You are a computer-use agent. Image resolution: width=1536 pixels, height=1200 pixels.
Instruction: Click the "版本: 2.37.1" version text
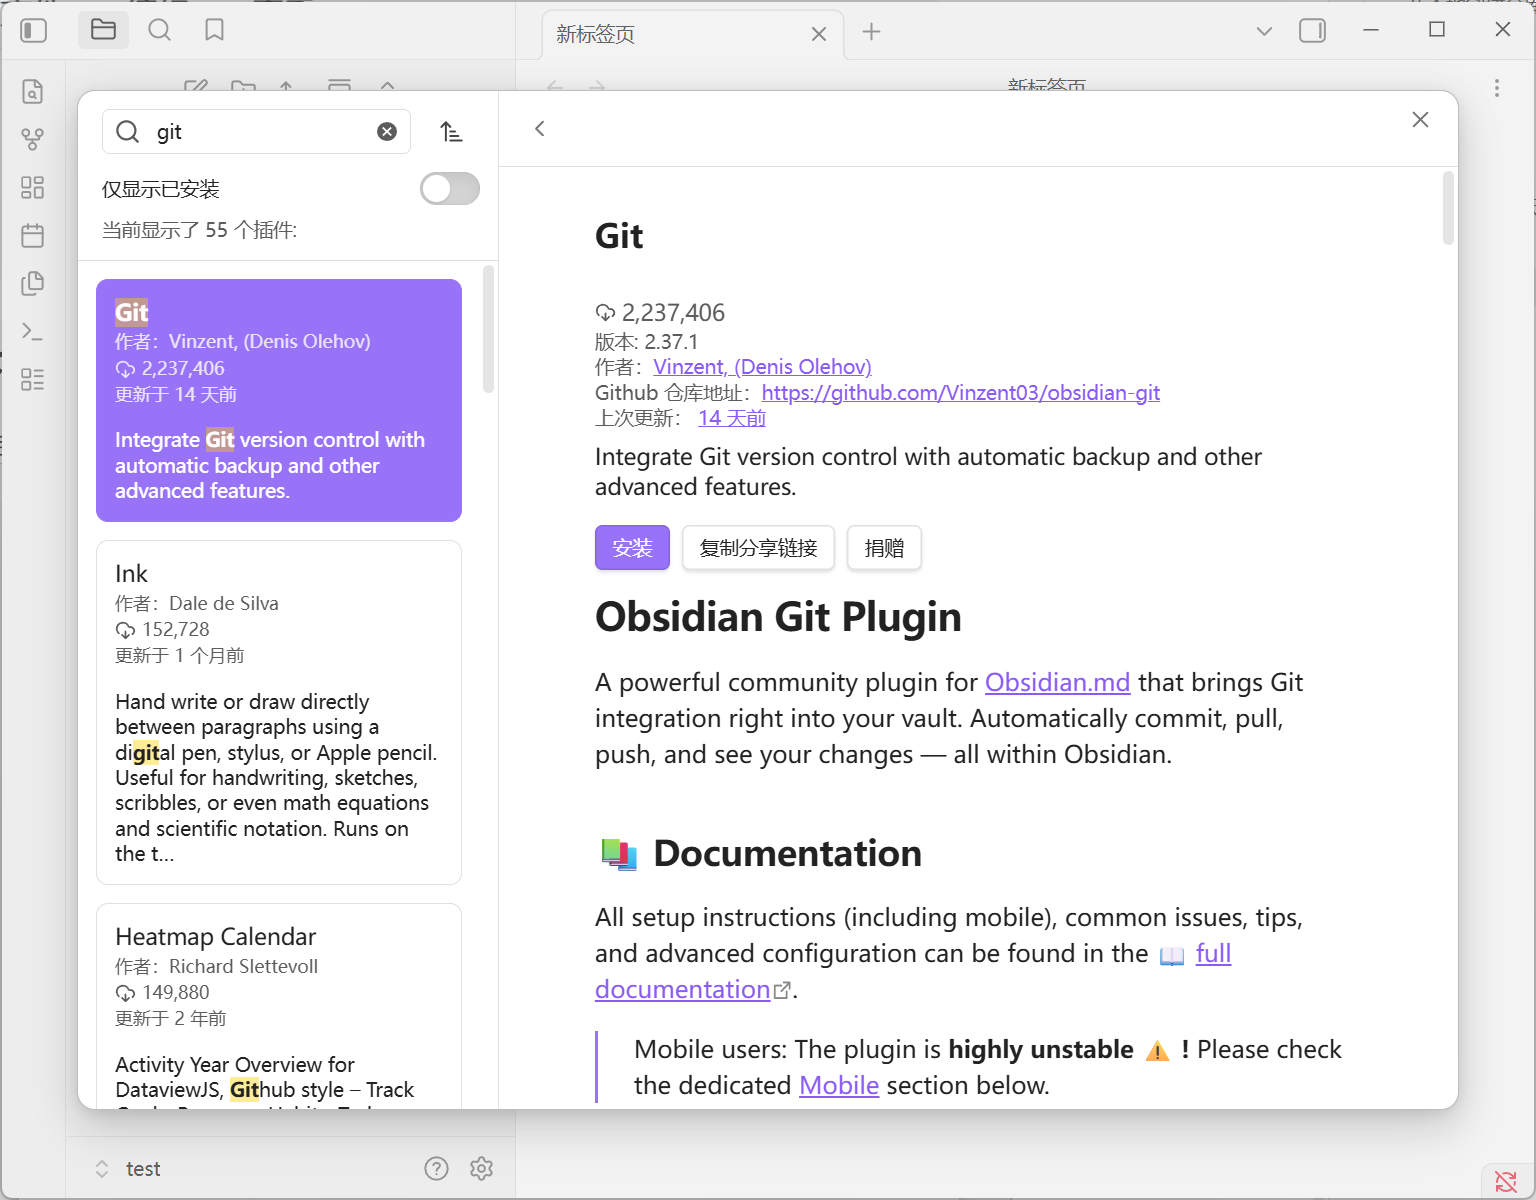(x=647, y=342)
